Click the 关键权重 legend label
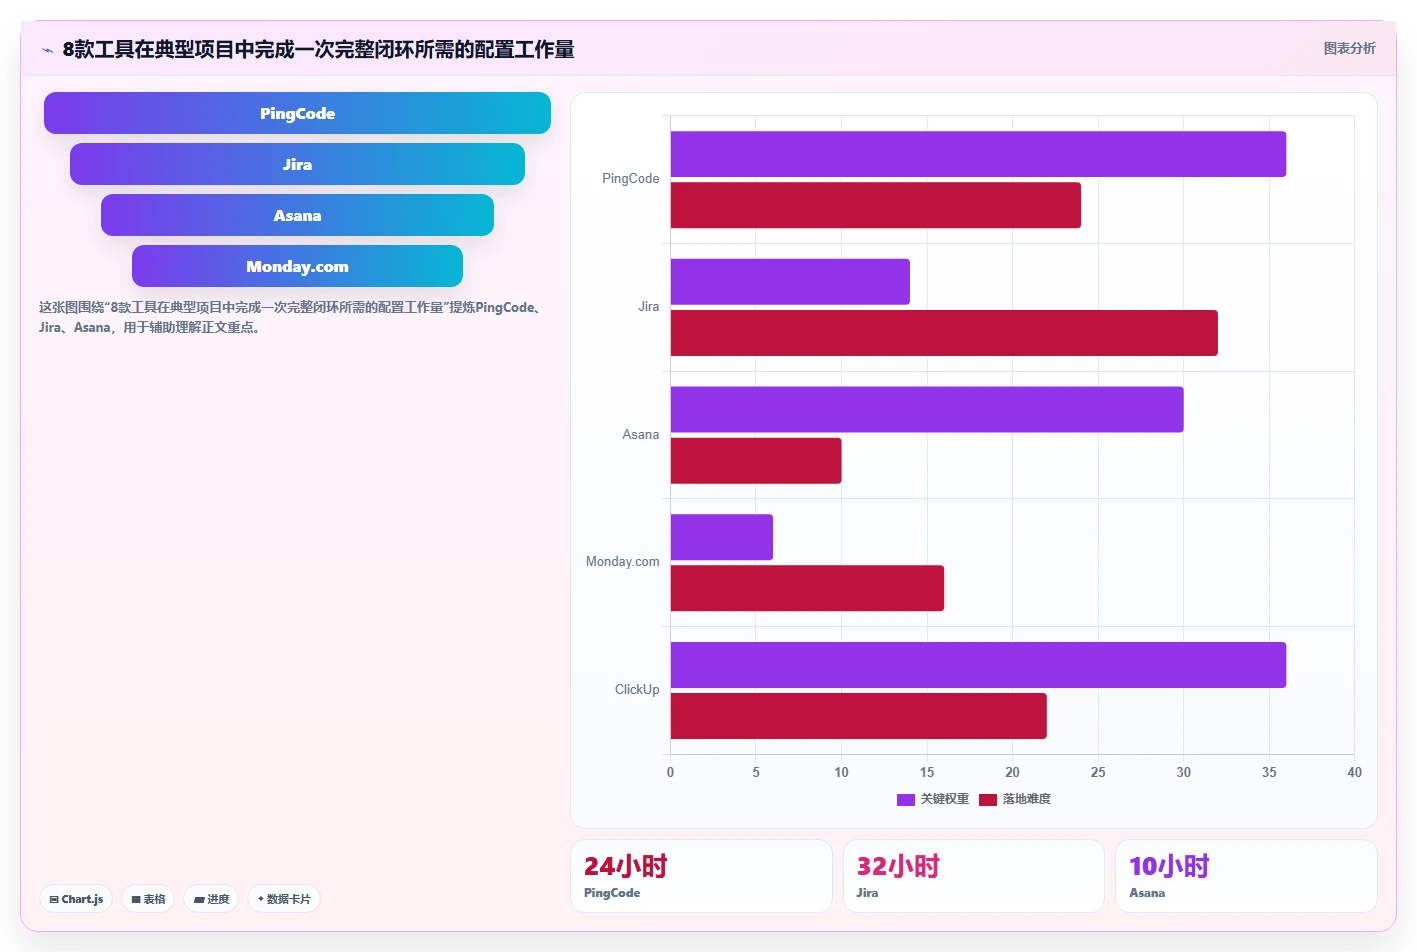The width and height of the screenshot is (1417, 952). point(945,799)
